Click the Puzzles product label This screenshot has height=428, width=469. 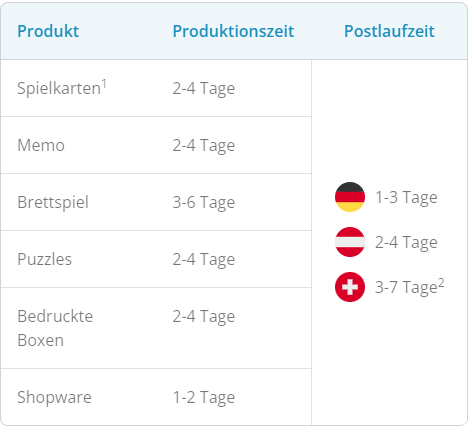44,259
